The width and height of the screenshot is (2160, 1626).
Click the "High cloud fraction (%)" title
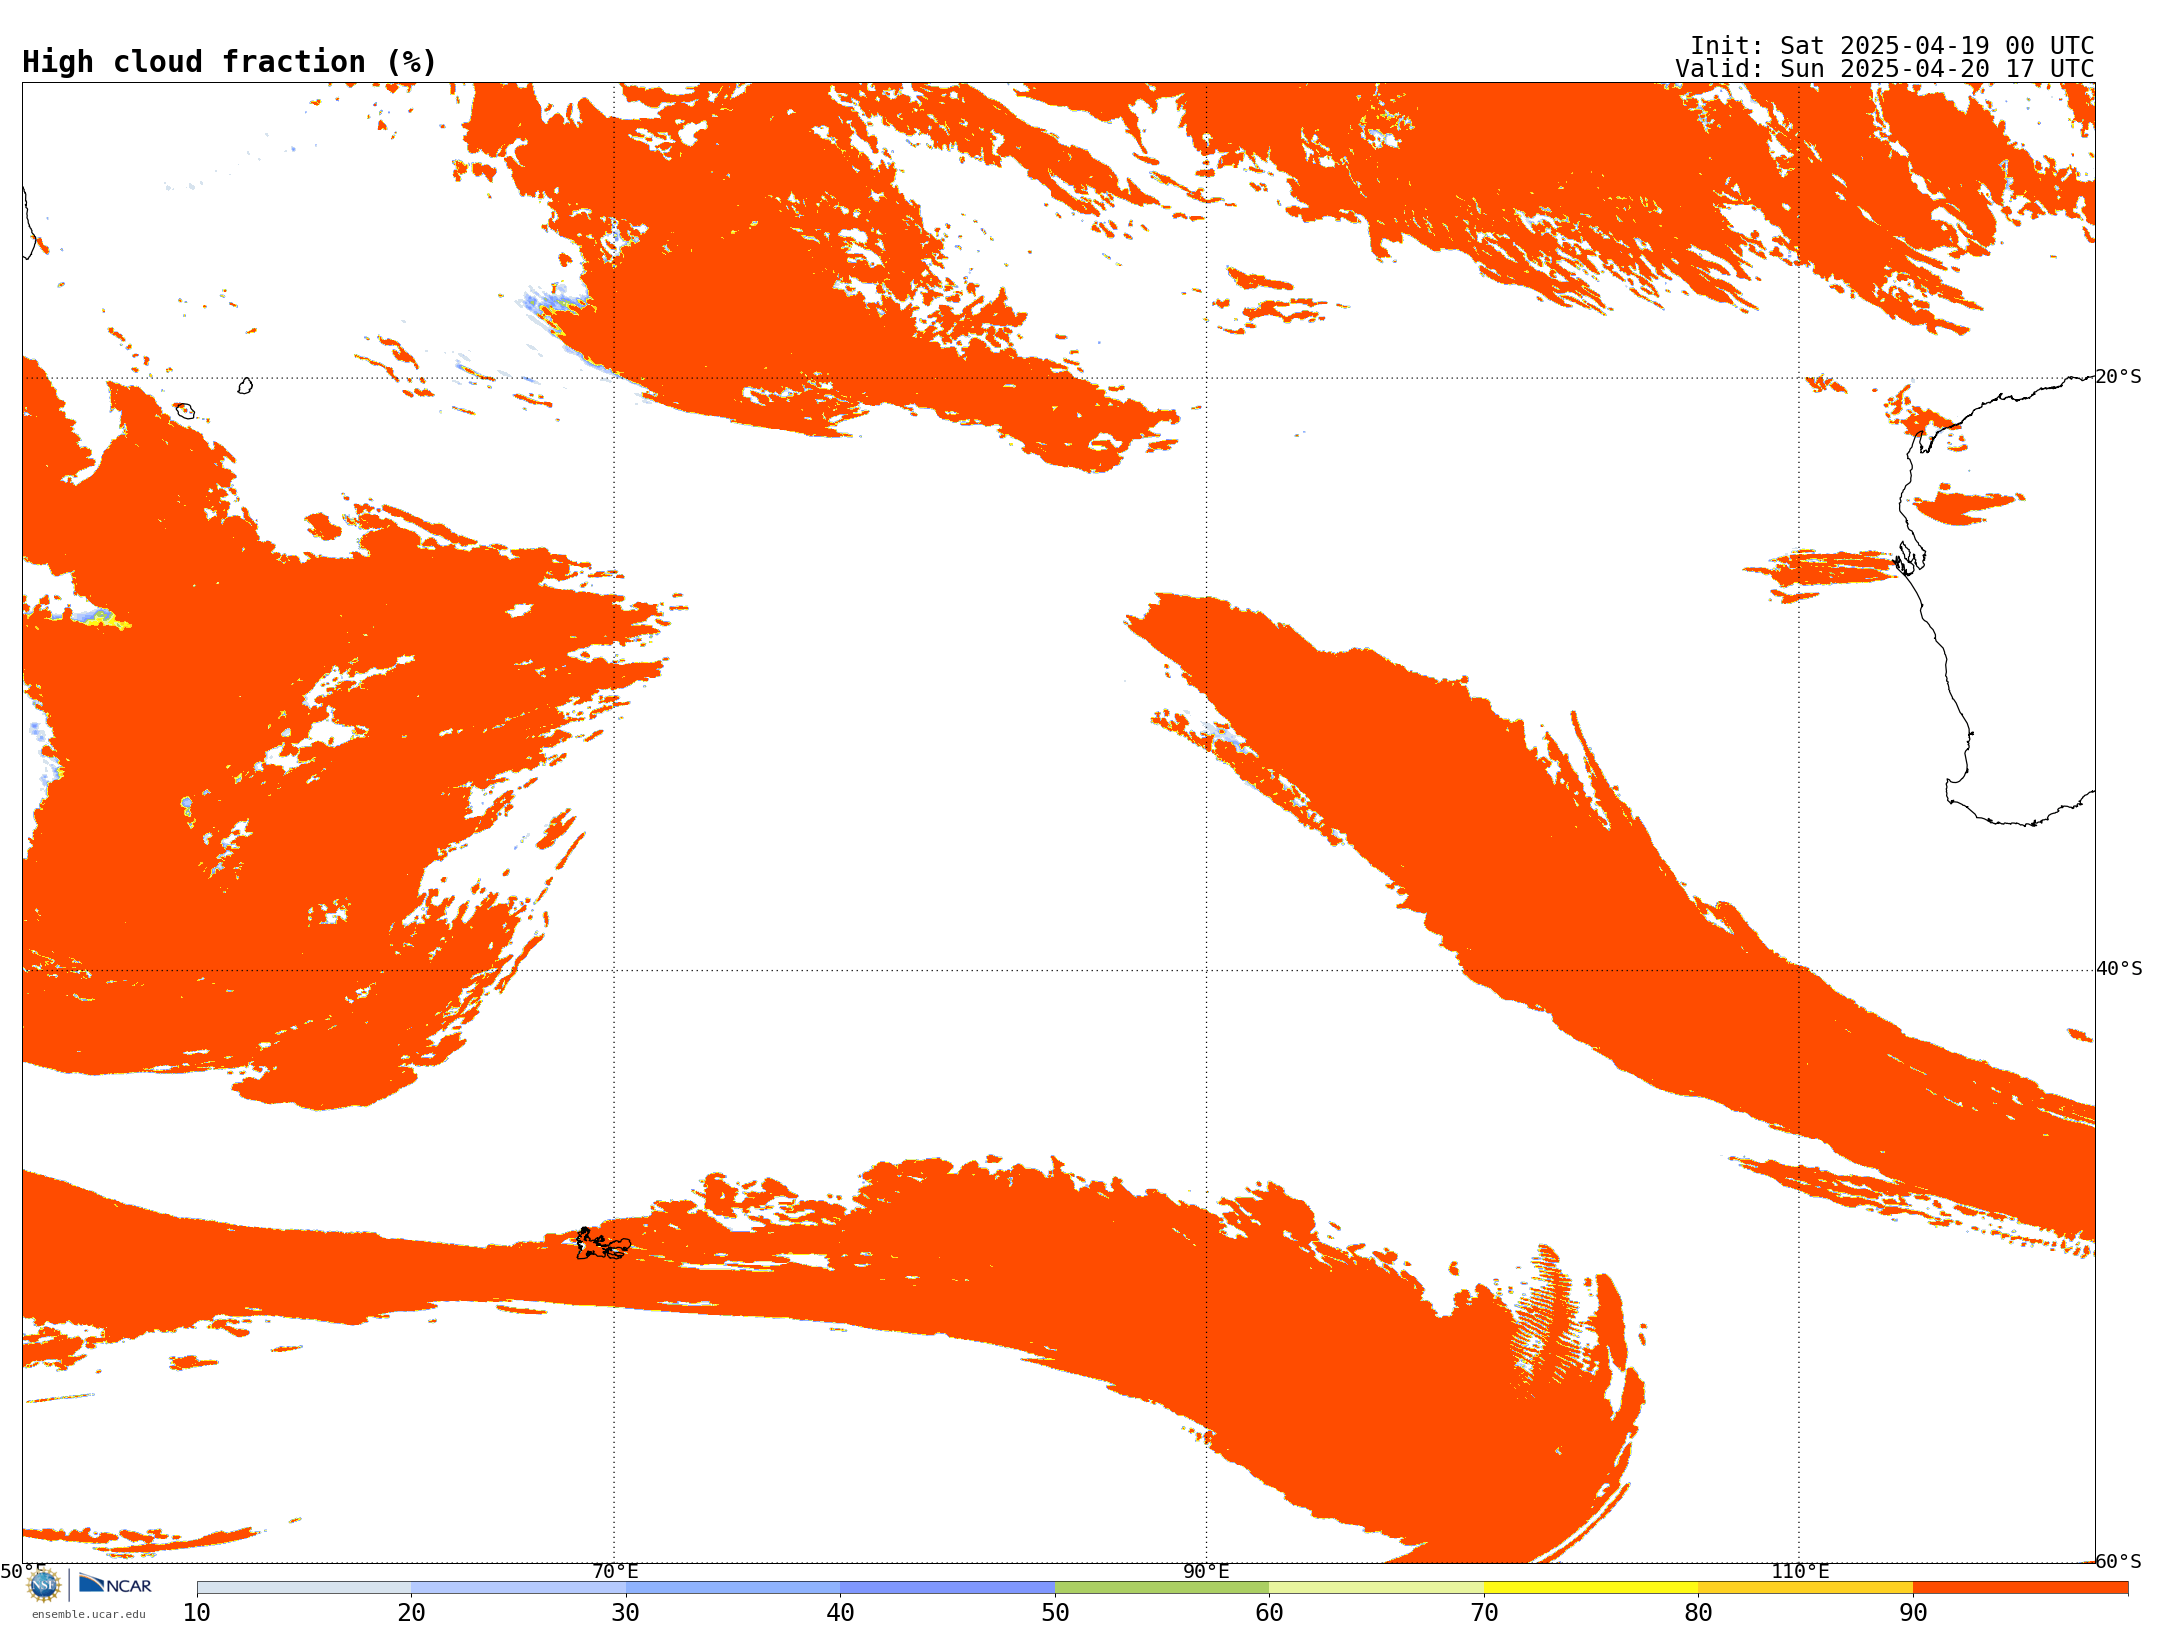pyautogui.click(x=230, y=62)
